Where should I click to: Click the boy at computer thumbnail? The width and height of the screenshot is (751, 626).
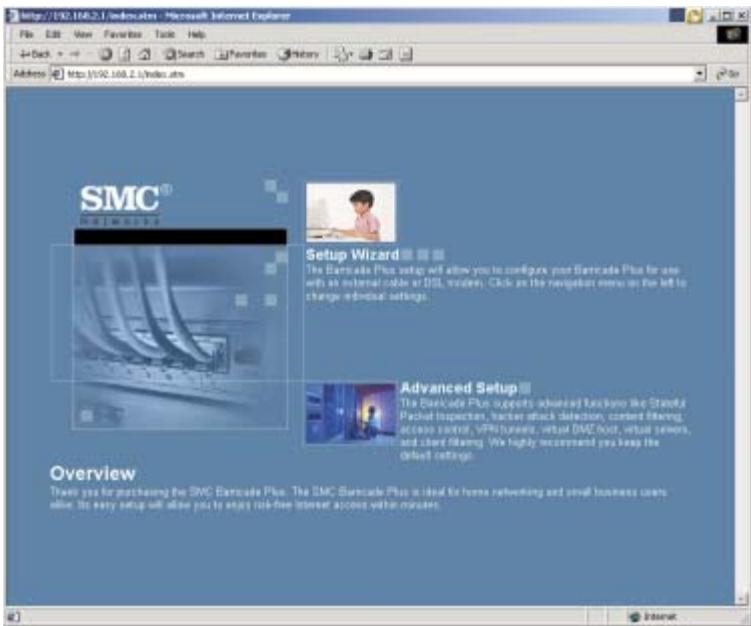pyautogui.click(x=351, y=212)
